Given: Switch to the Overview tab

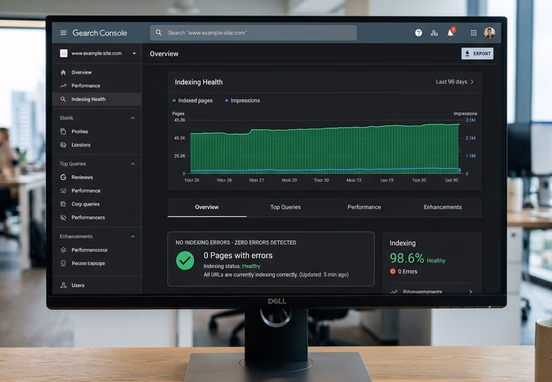Looking at the screenshot, I should (207, 207).
